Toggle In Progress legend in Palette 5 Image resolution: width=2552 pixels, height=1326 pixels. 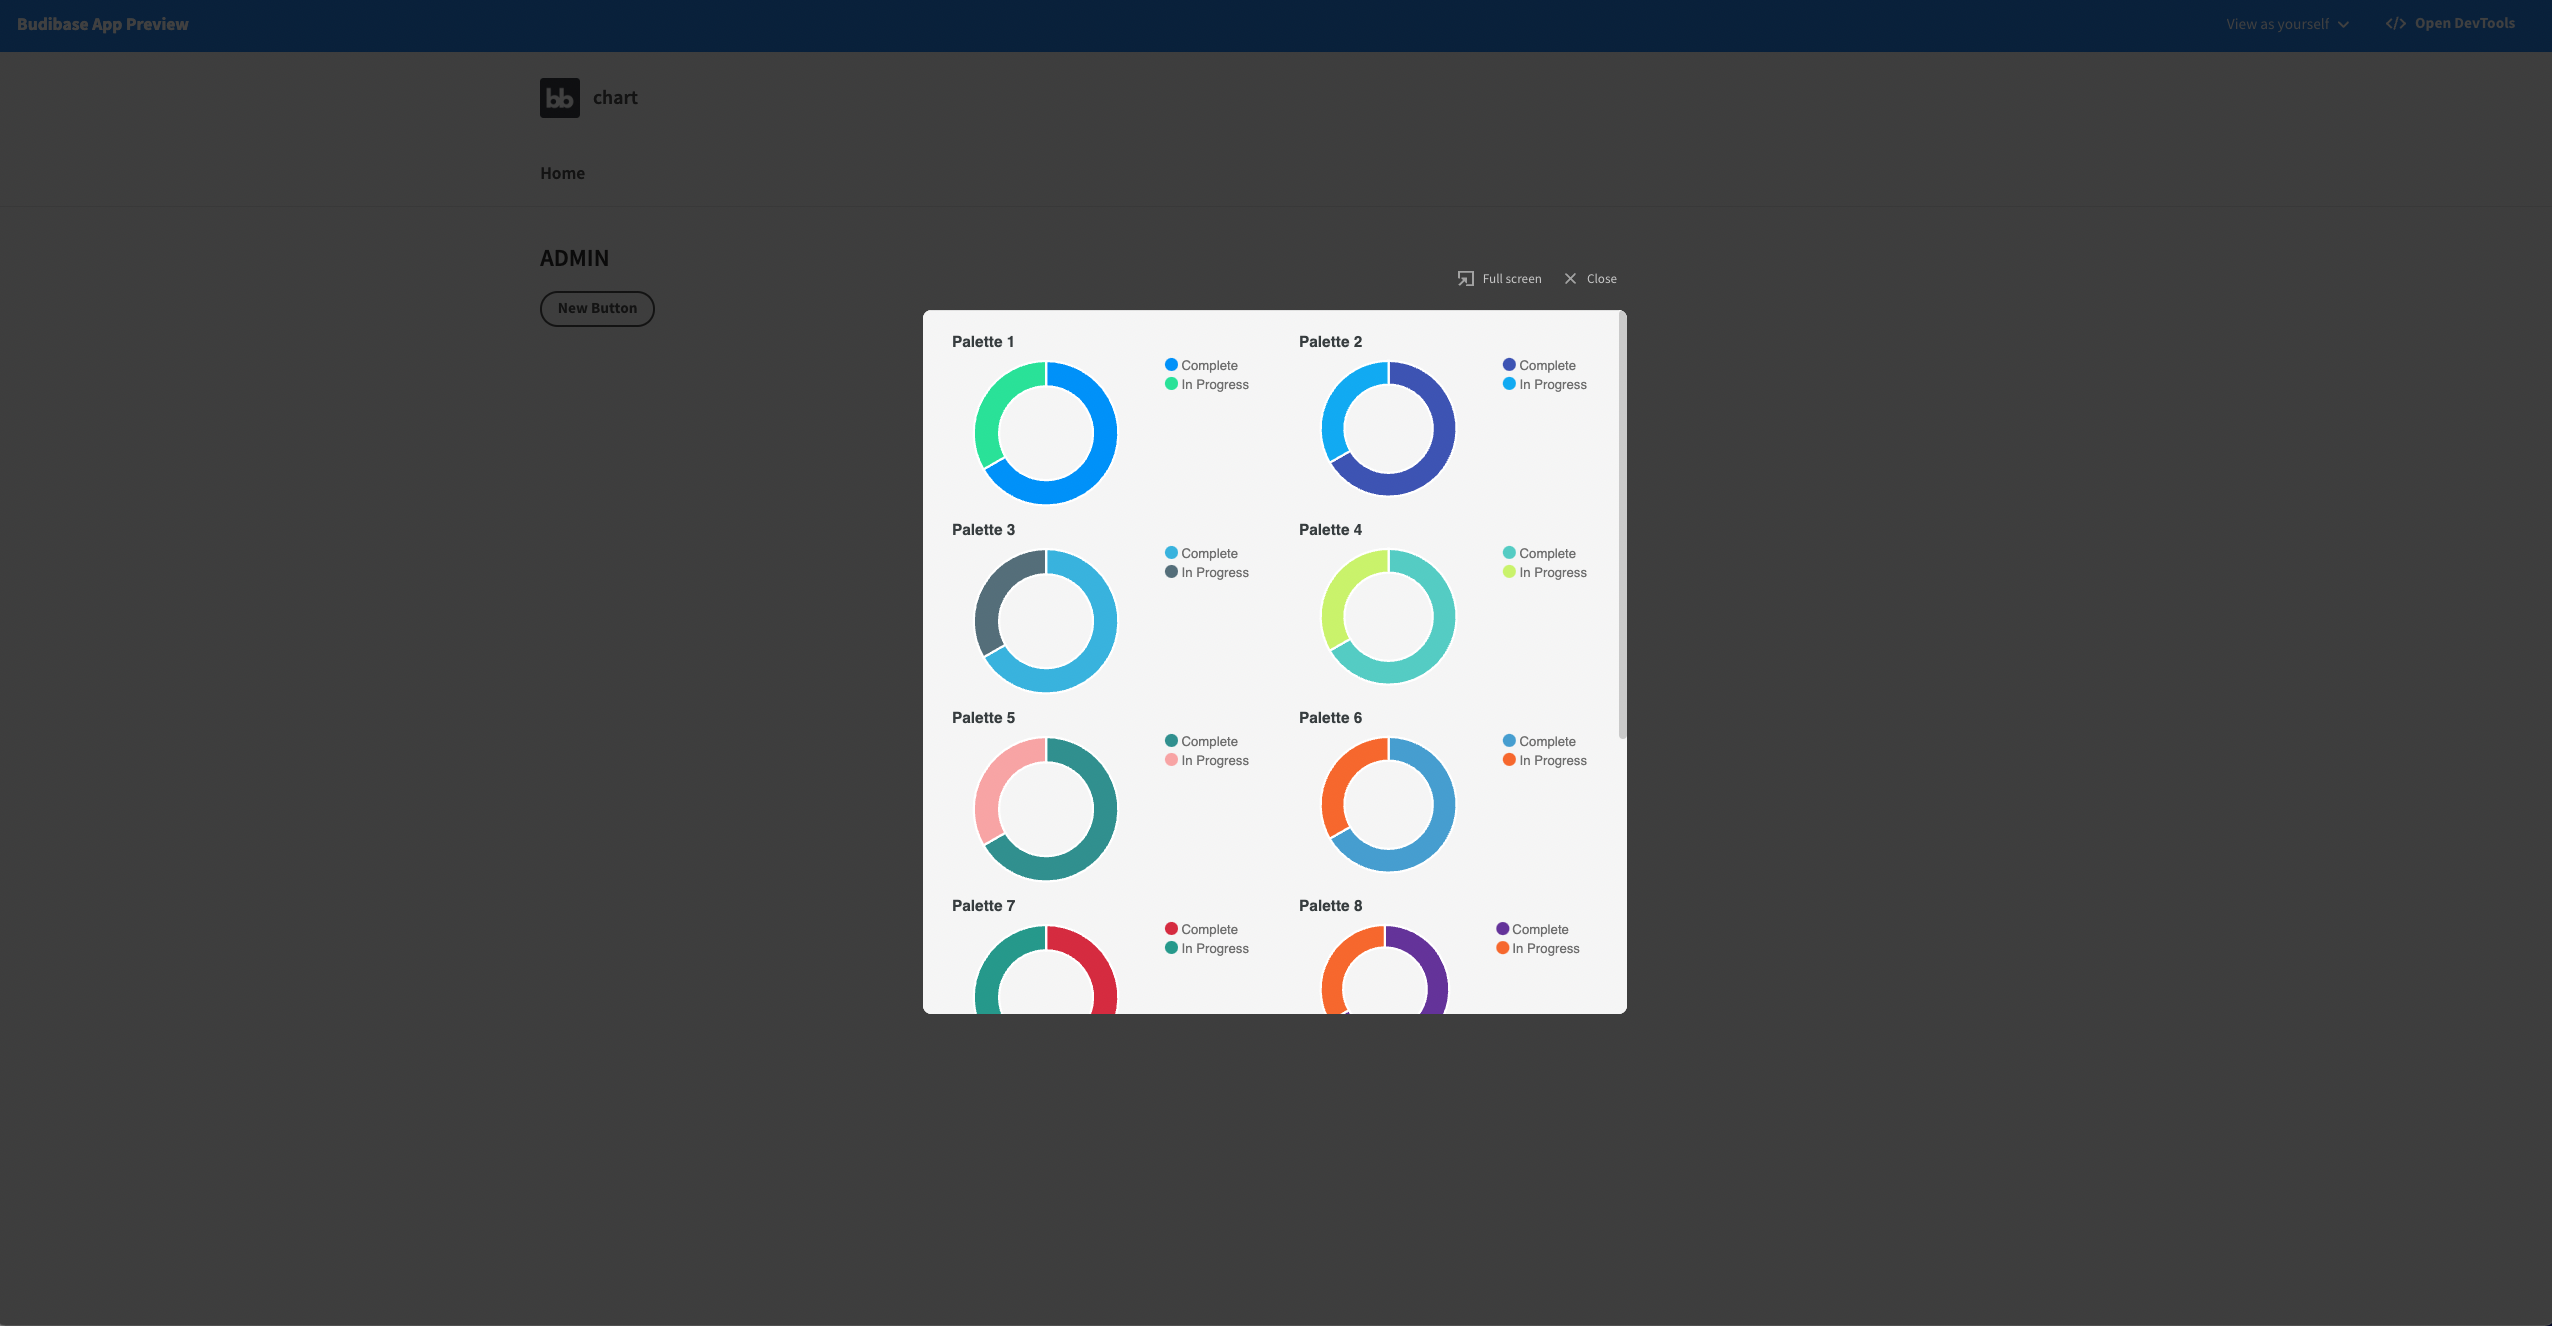(1207, 760)
